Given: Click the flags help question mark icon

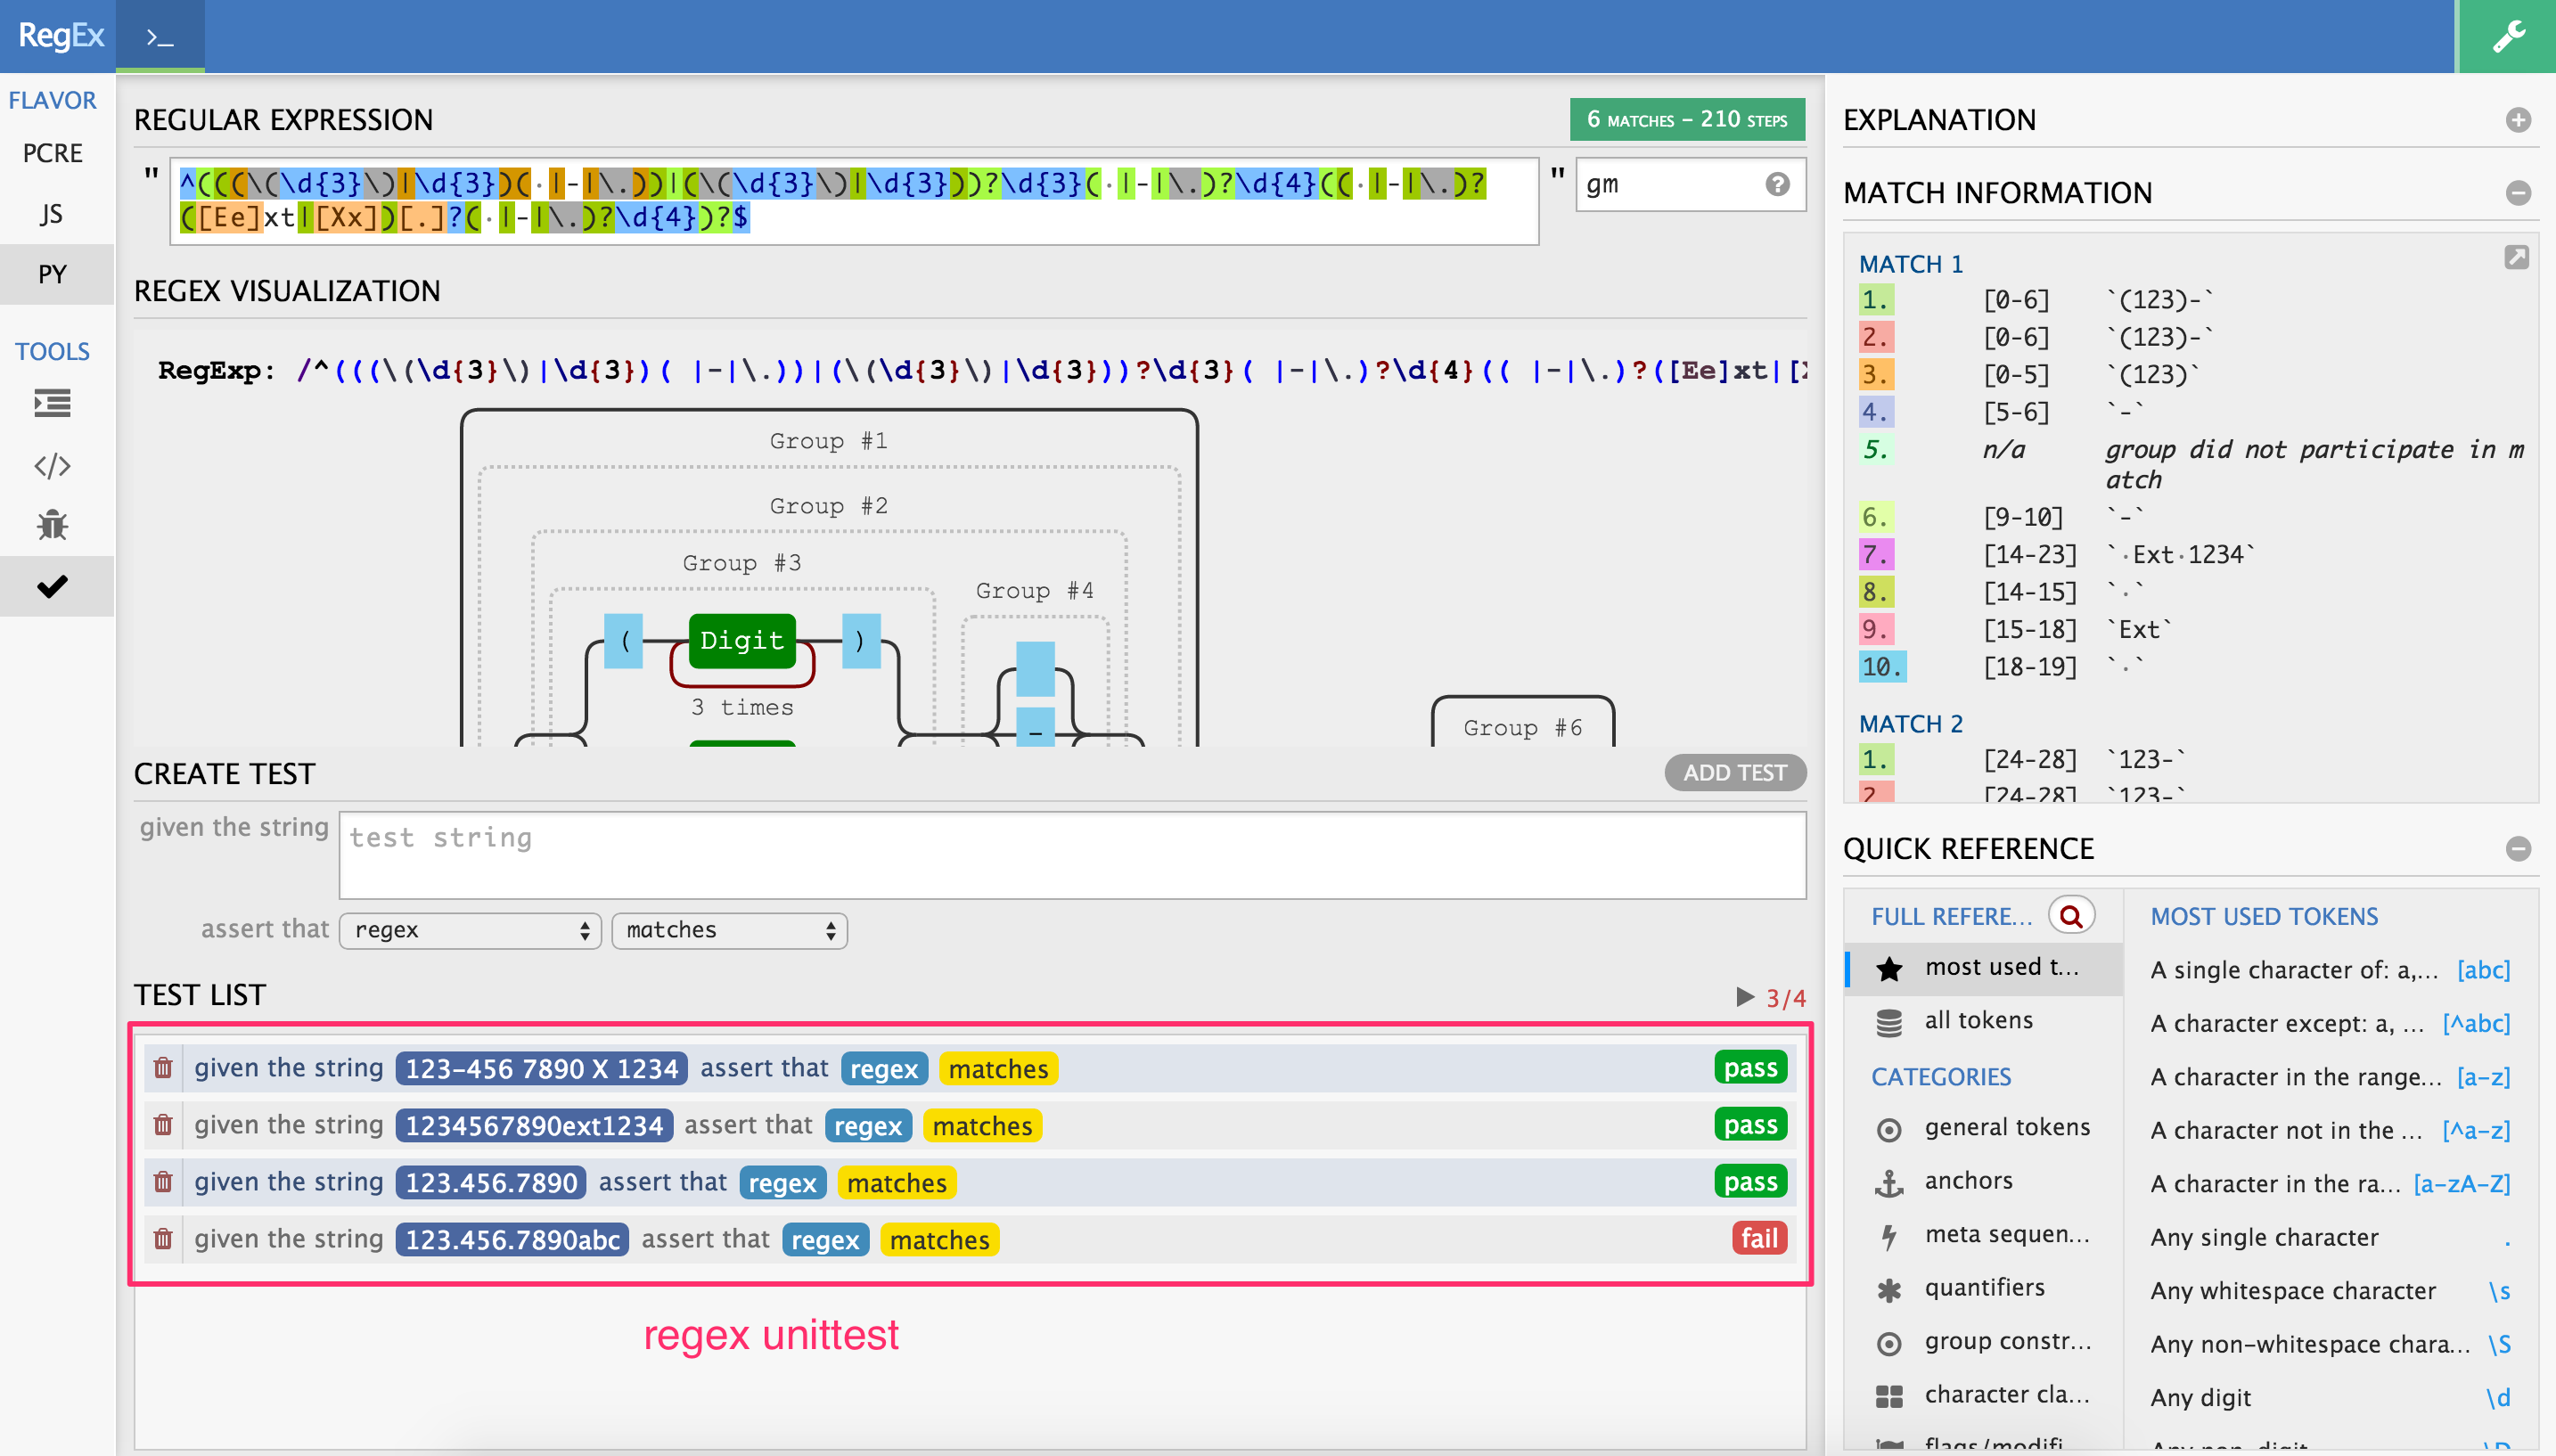Looking at the screenshot, I should pyautogui.click(x=1777, y=184).
